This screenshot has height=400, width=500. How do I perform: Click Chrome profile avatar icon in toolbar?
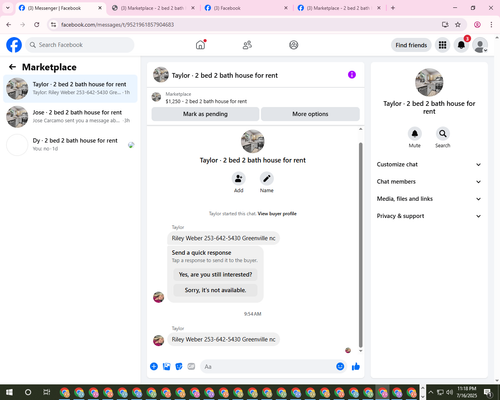477,25
